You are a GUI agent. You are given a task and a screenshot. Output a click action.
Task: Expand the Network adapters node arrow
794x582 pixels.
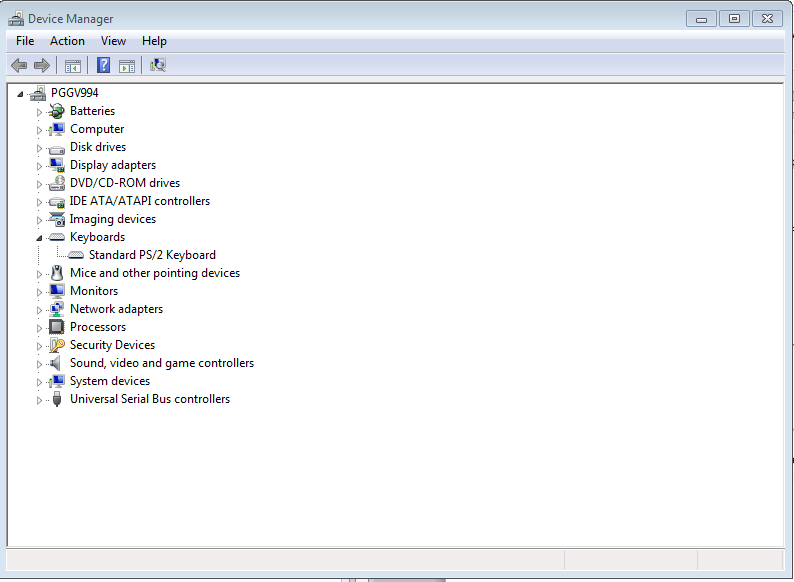(x=39, y=310)
